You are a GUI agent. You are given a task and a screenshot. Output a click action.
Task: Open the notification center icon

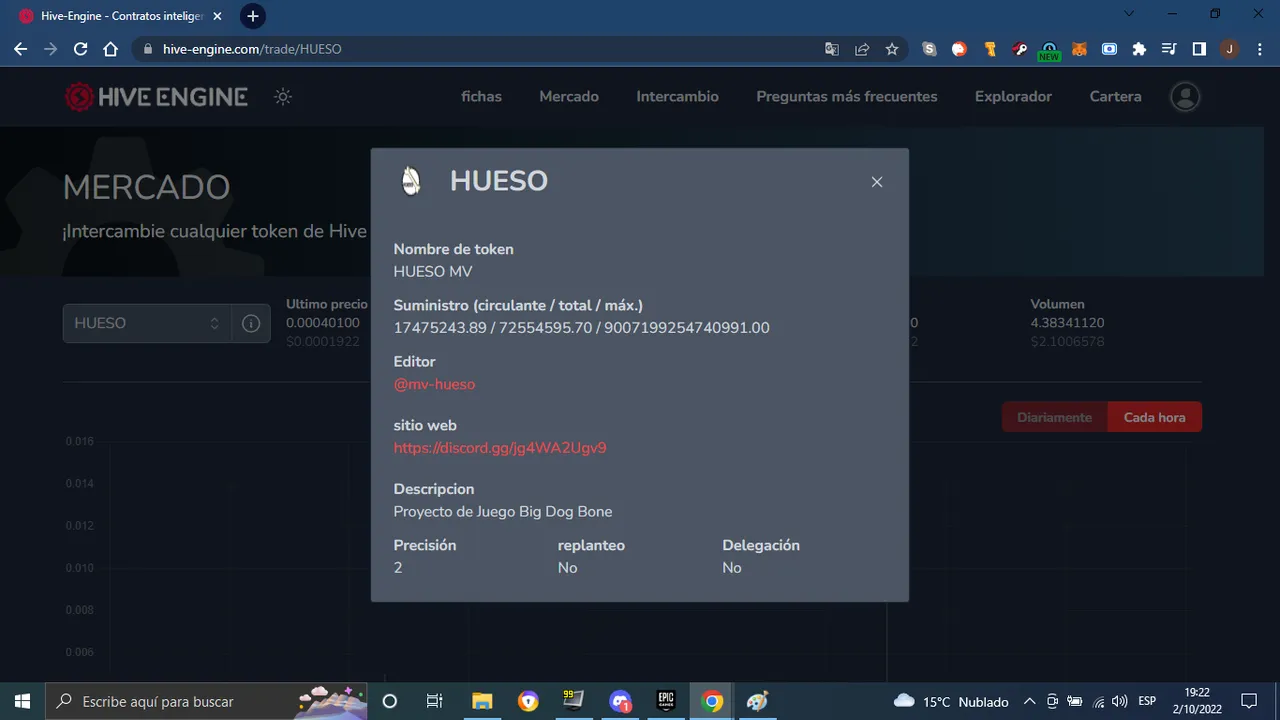pyautogui.click(x=1248, y=701)
